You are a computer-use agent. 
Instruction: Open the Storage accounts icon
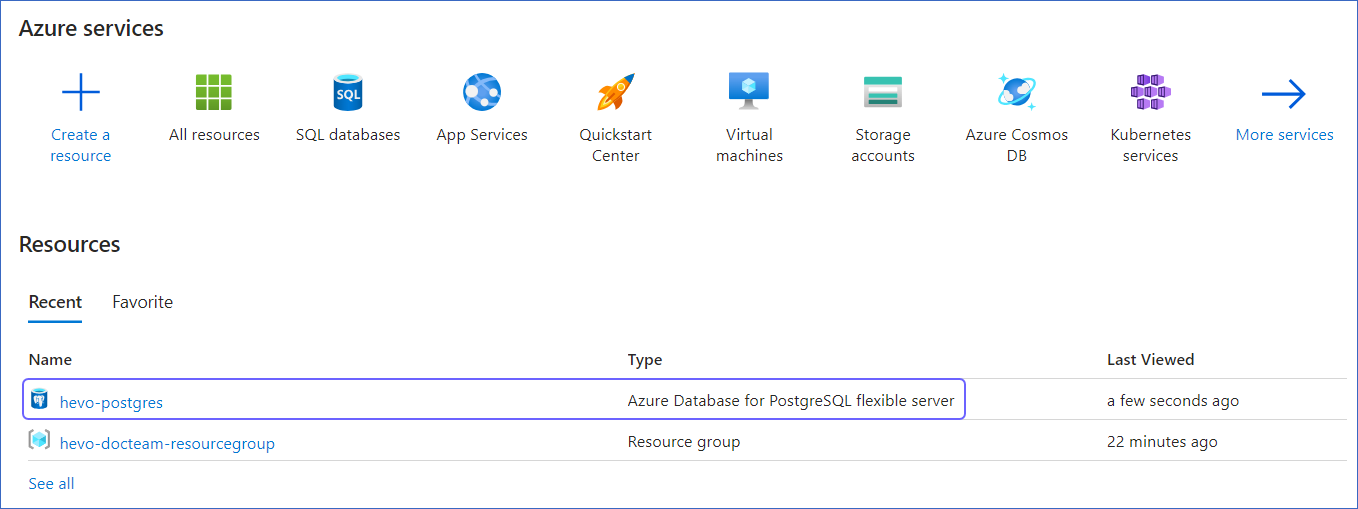pos(883,93)
